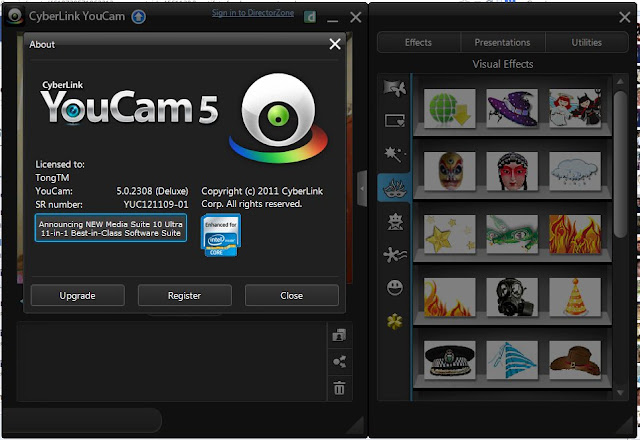Screen dimensions: 640x440
Task: Apply the purple witch hat effect
Action: 512,108
